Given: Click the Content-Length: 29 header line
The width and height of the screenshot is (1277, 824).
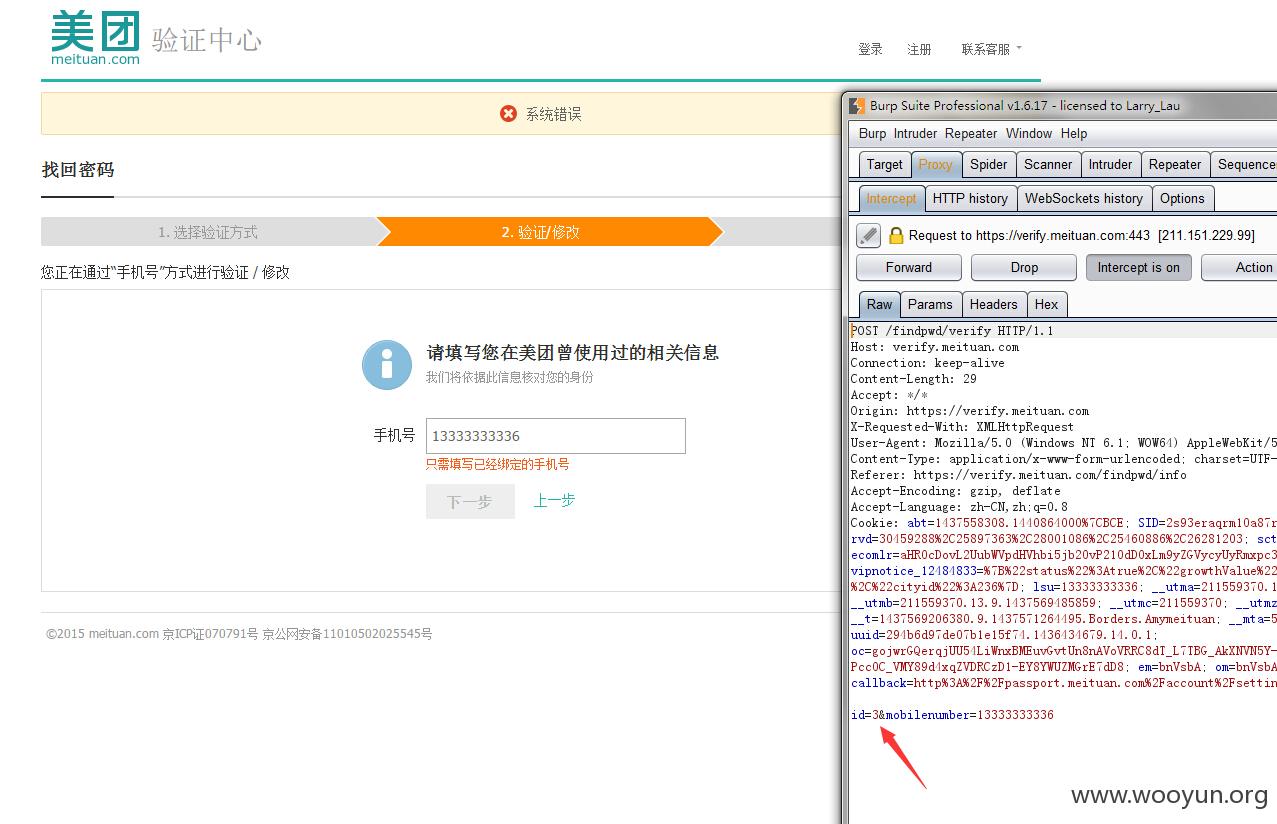Looking at the screenshot, I should pyautogui.click(x=914, y=379).
